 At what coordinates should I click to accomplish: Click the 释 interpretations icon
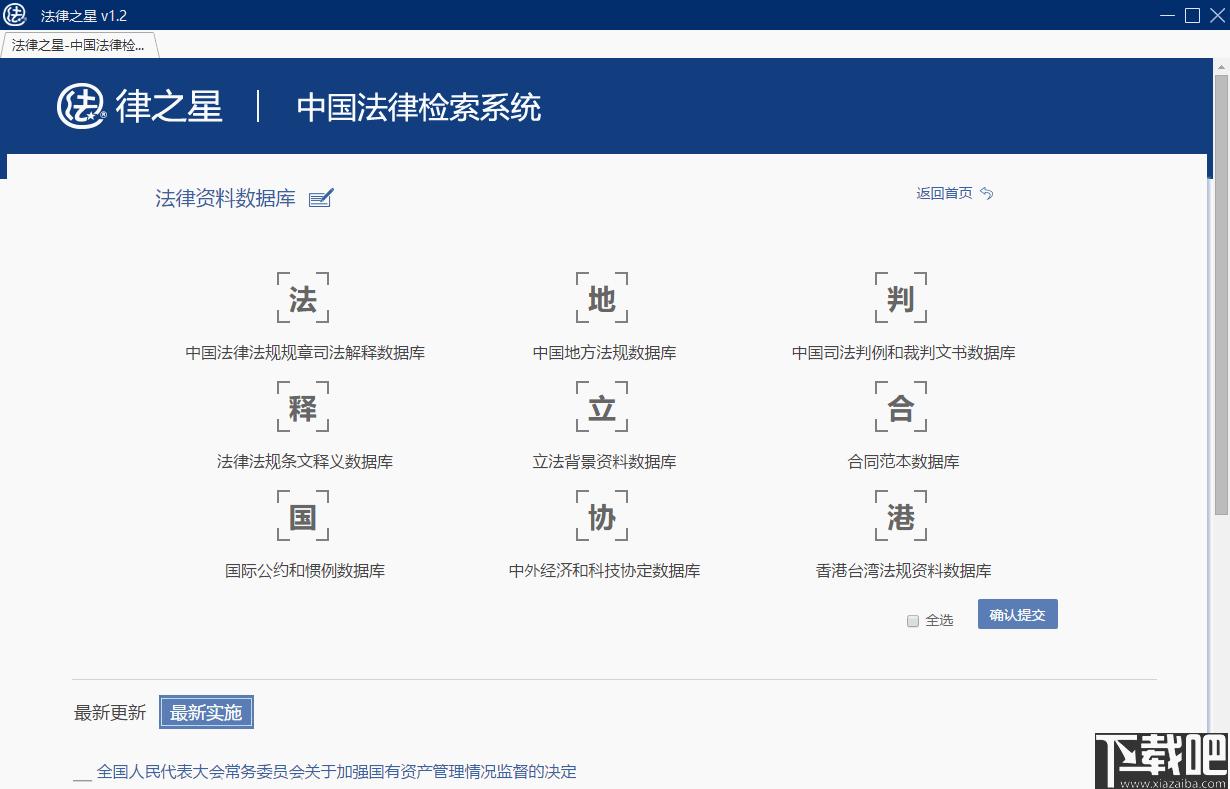click(302, 408)
